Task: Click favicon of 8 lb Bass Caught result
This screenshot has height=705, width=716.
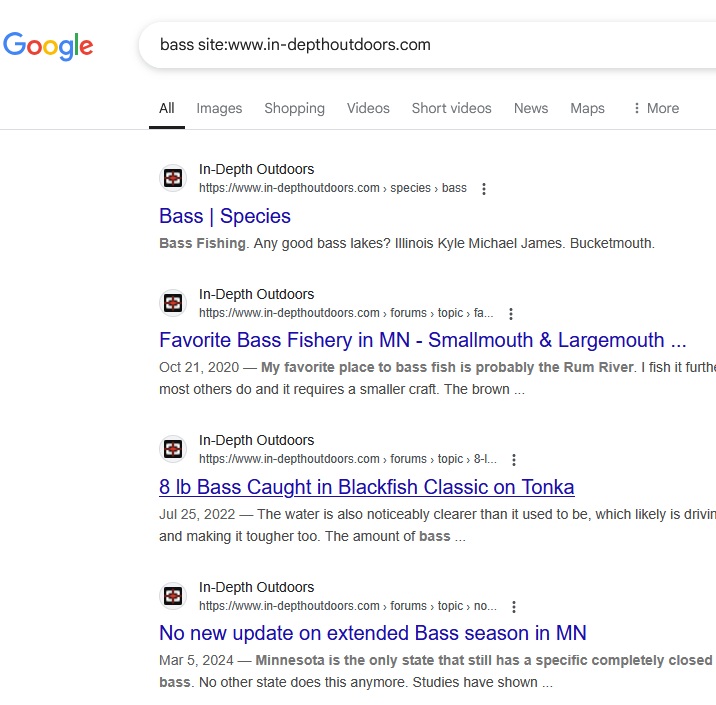Action: 173,449
